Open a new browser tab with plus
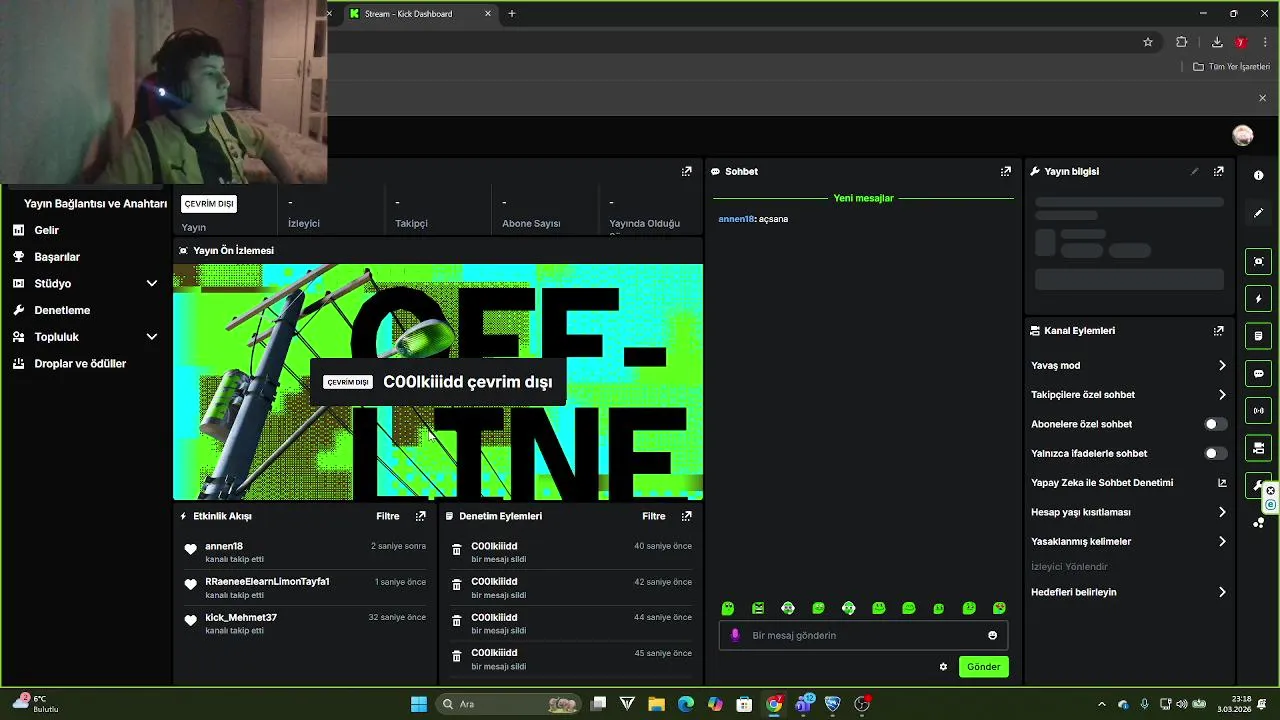 (x=512, y=14)
